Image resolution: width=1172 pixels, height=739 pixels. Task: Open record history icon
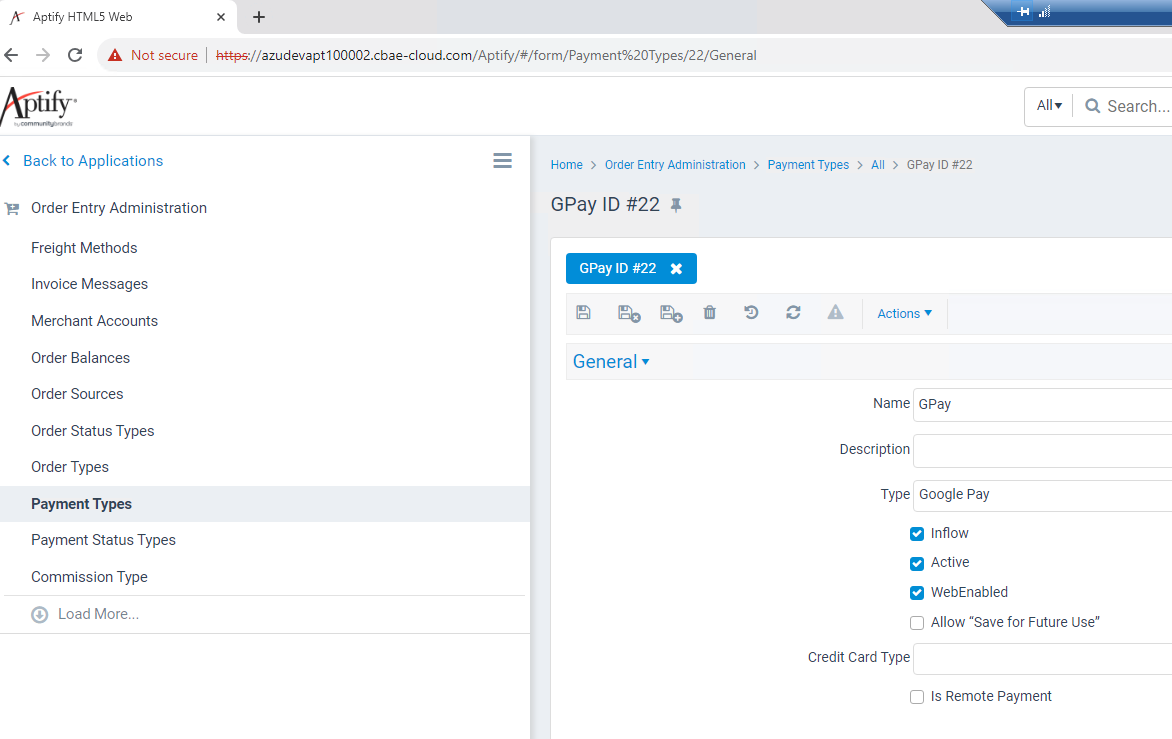pos(751,313)
